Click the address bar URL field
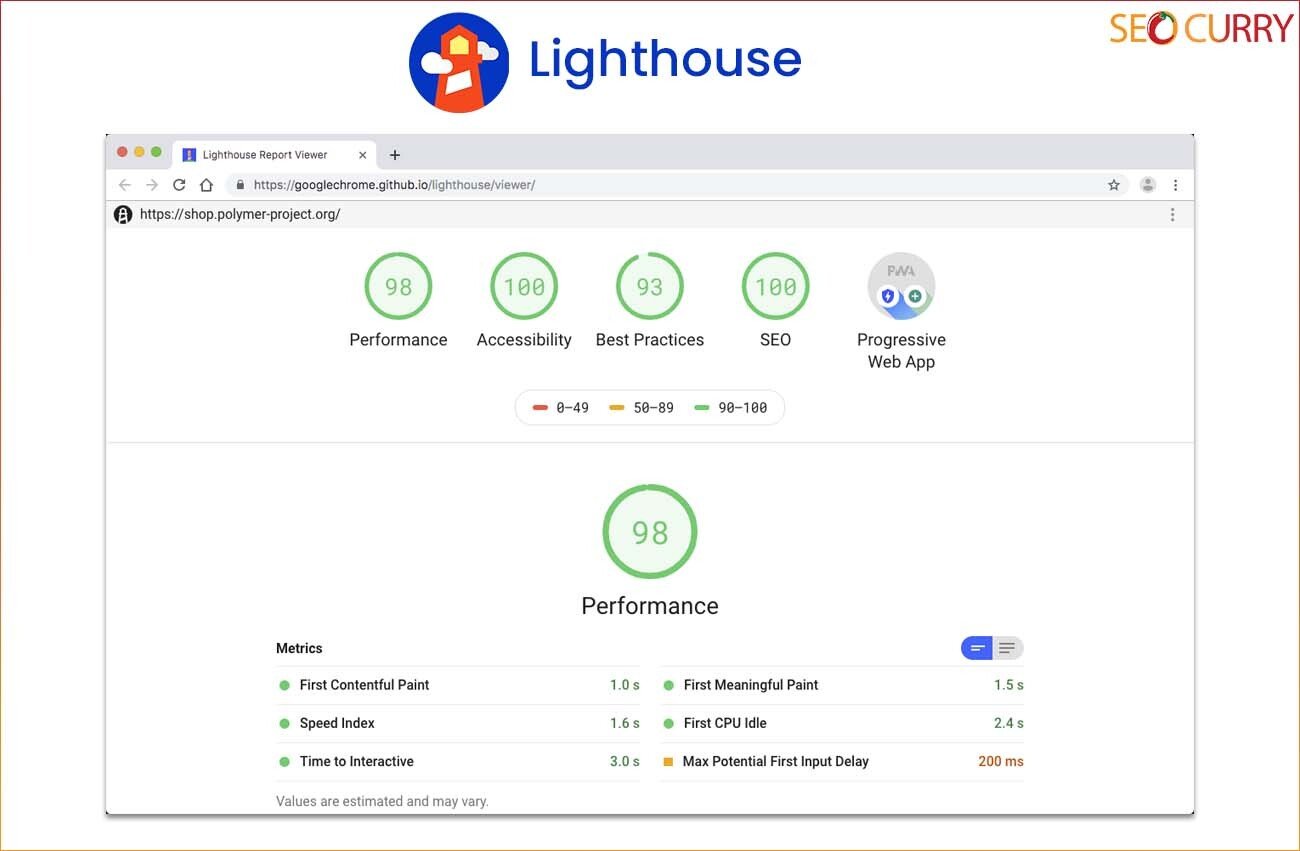 pos(677,185)
